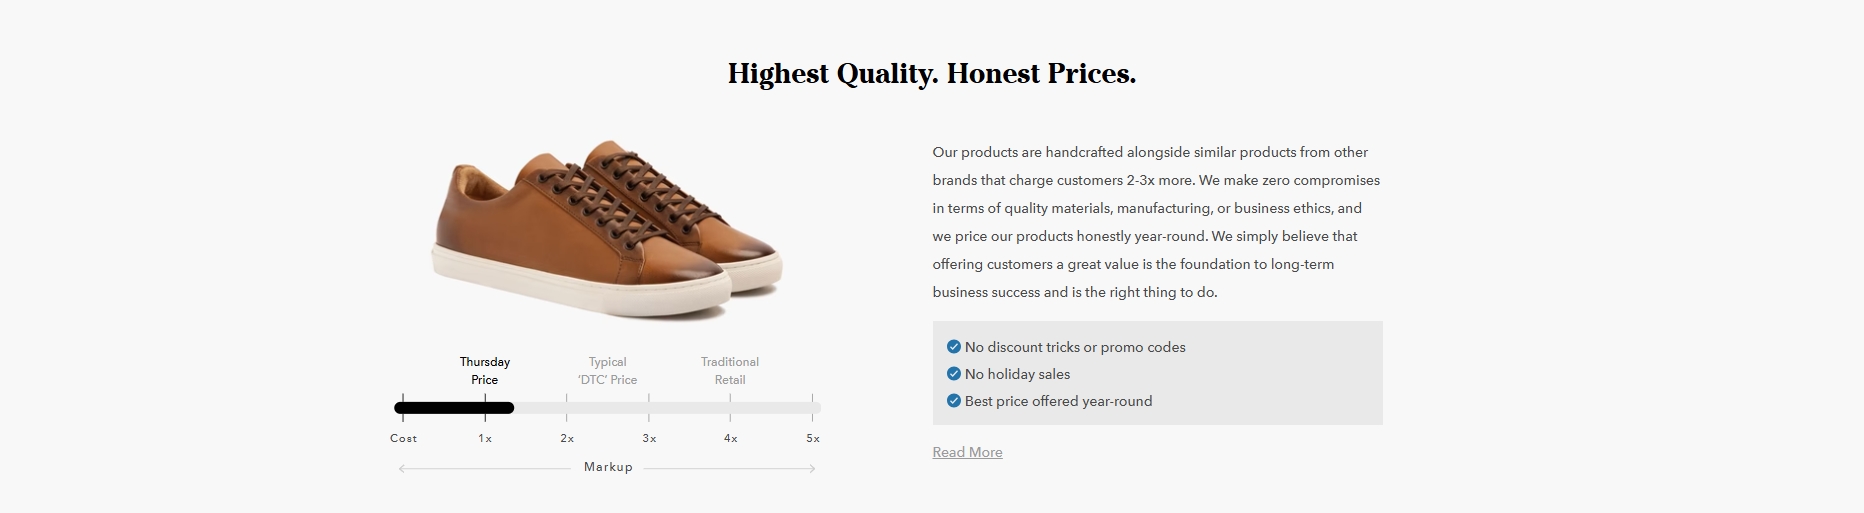Click the Highest Quality. Honest Prices. heading
1864x513 pixels.
[x=932, y=74]
